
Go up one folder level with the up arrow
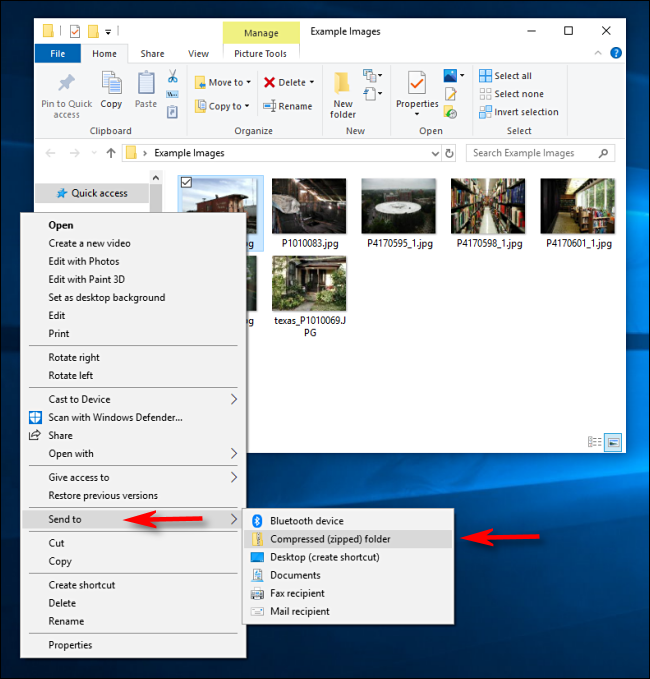(x=110, y=153)
